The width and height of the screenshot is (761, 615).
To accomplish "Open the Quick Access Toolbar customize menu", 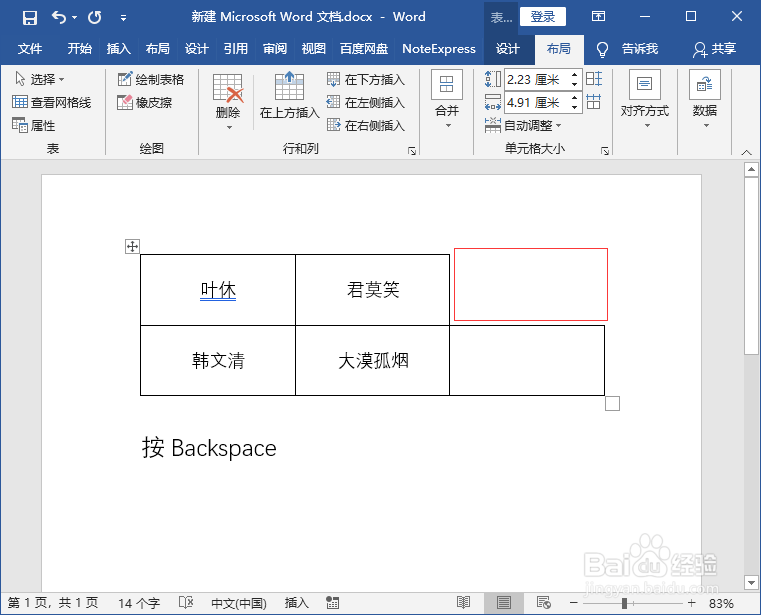I will tap(123, 18).
